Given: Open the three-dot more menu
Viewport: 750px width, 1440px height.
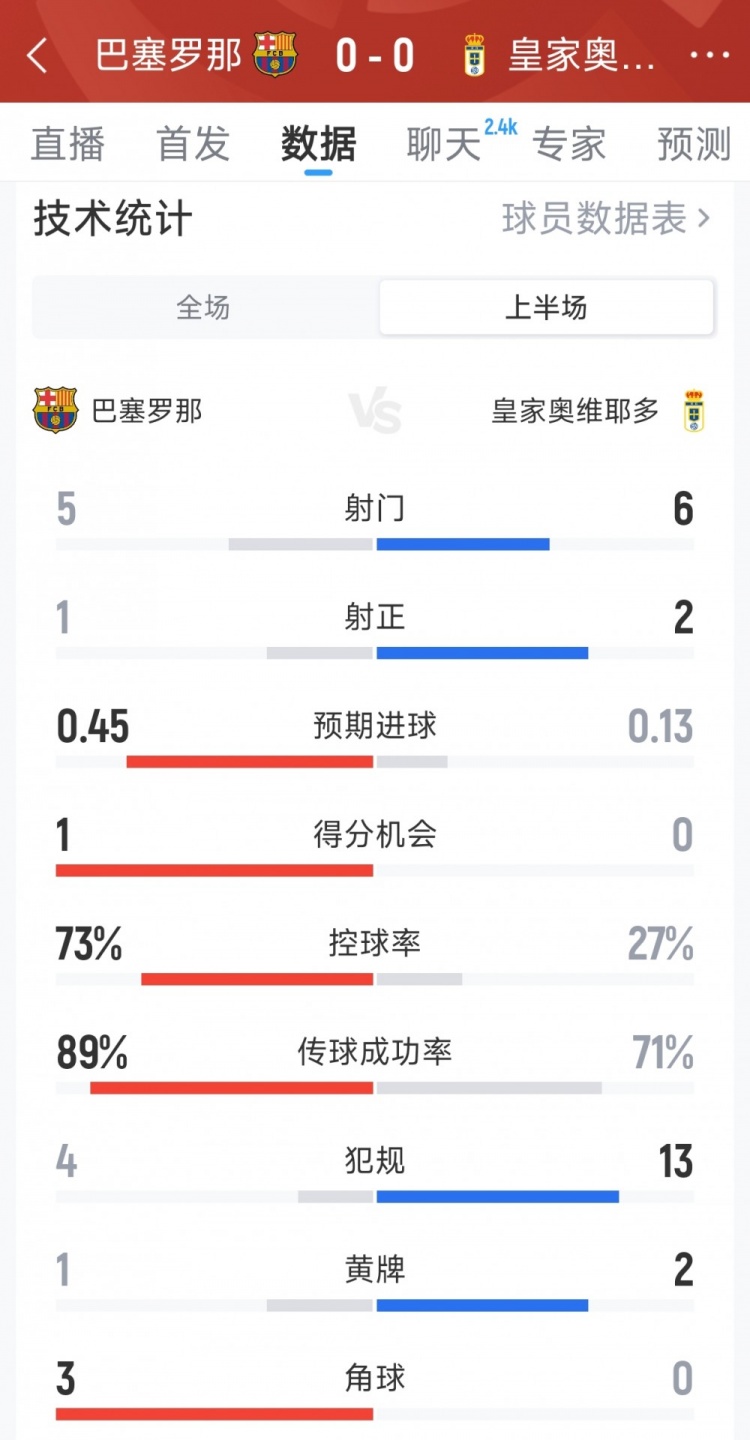Looking at the screenshot, I should pos(710,55).
